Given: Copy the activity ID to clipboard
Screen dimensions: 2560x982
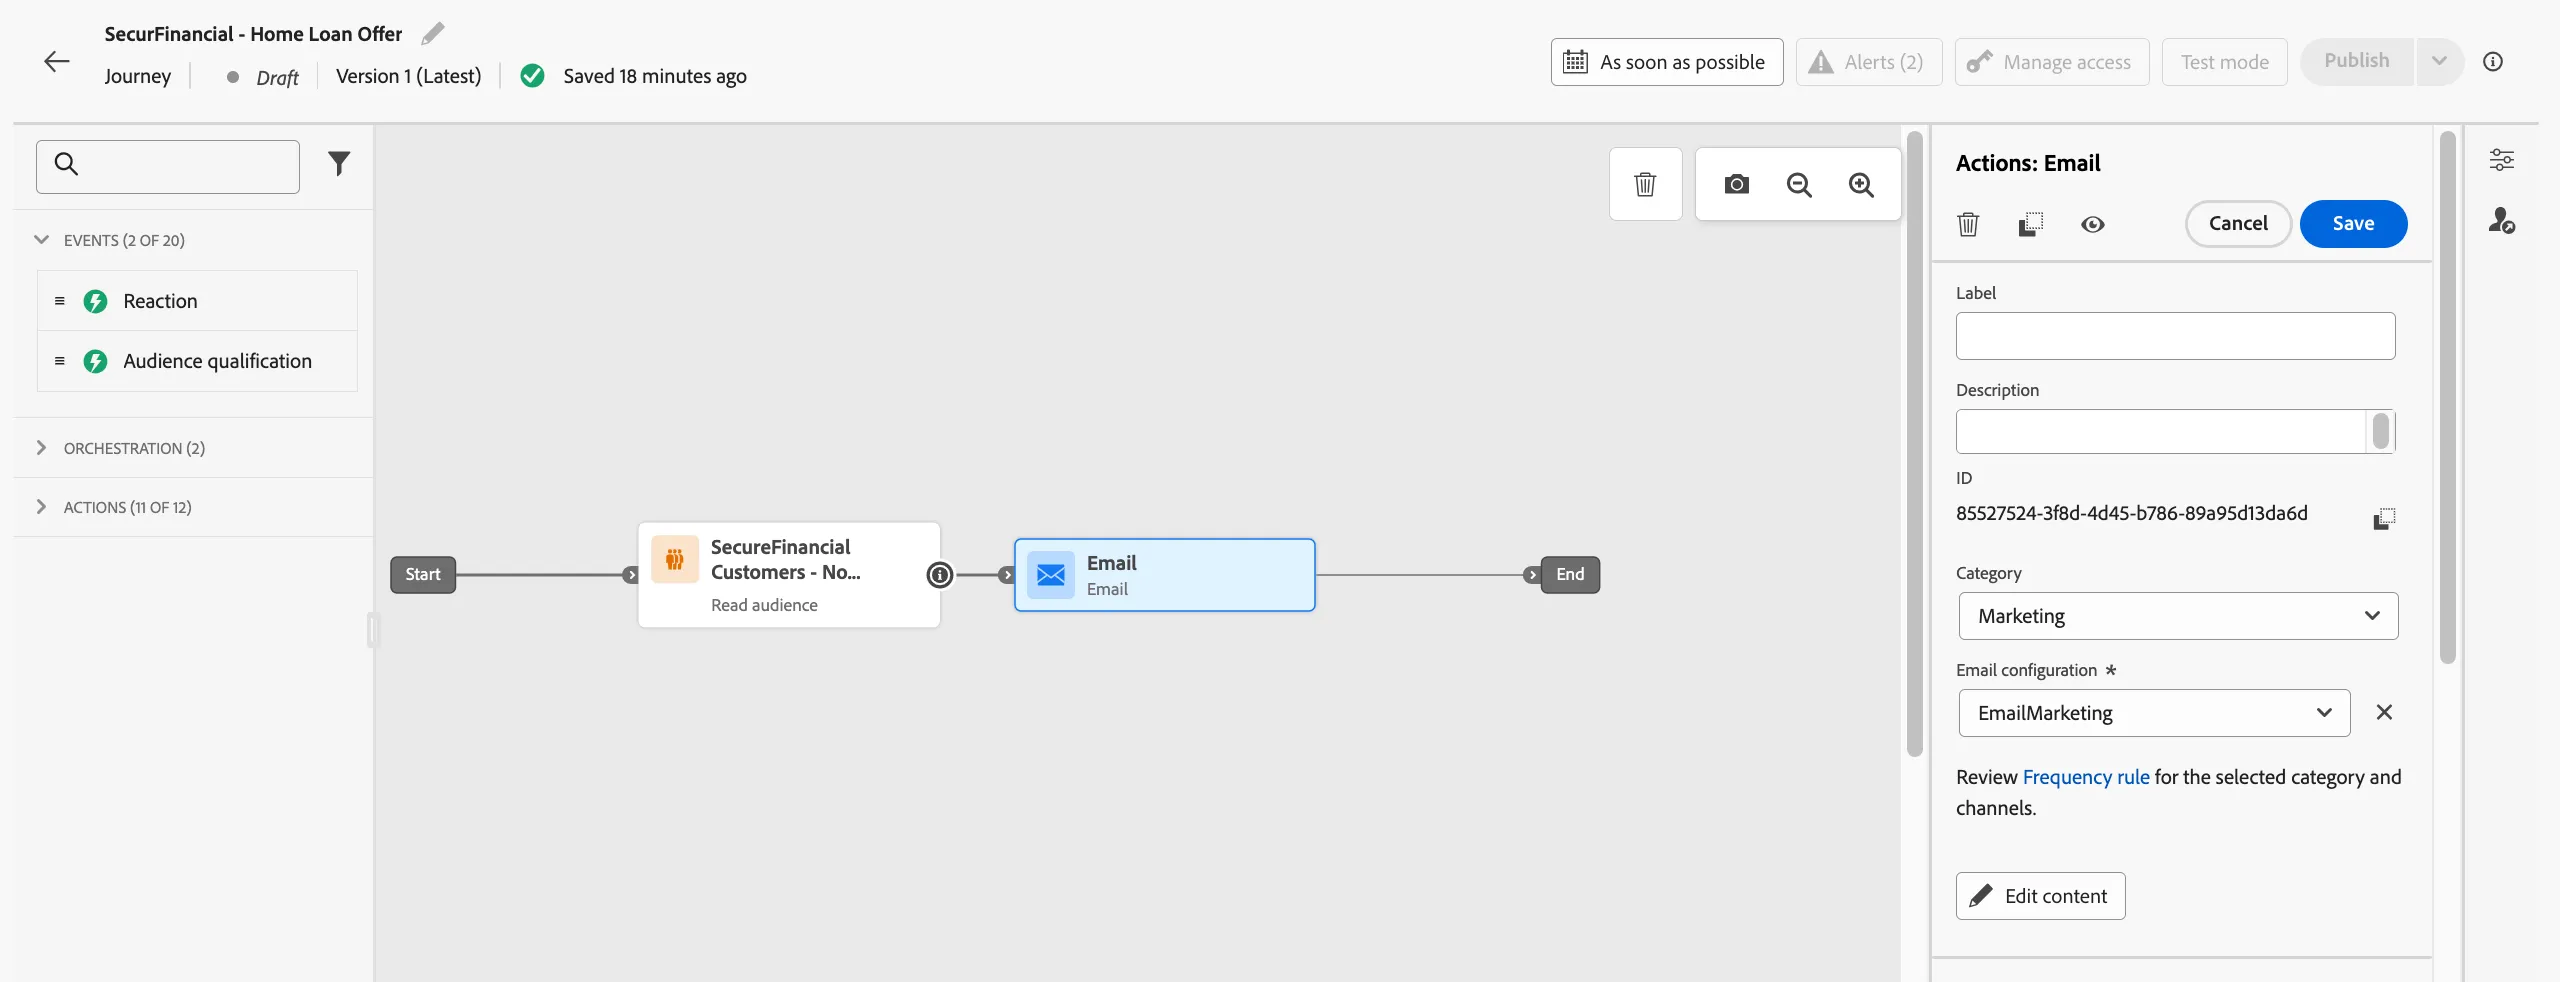Looking at the screenshot, I should (x=2384, y=518).
